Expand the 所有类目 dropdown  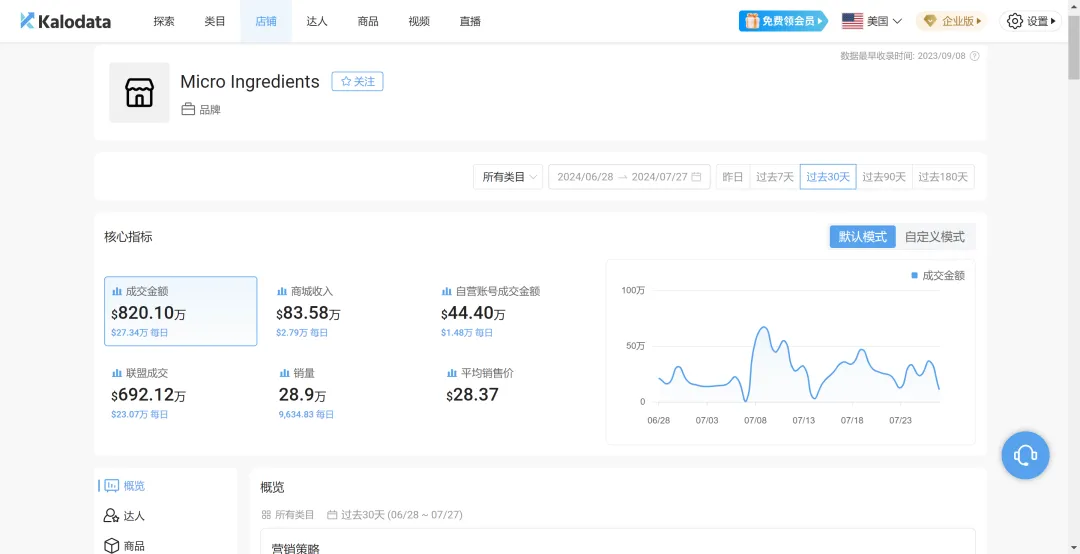tap(508, 177)
